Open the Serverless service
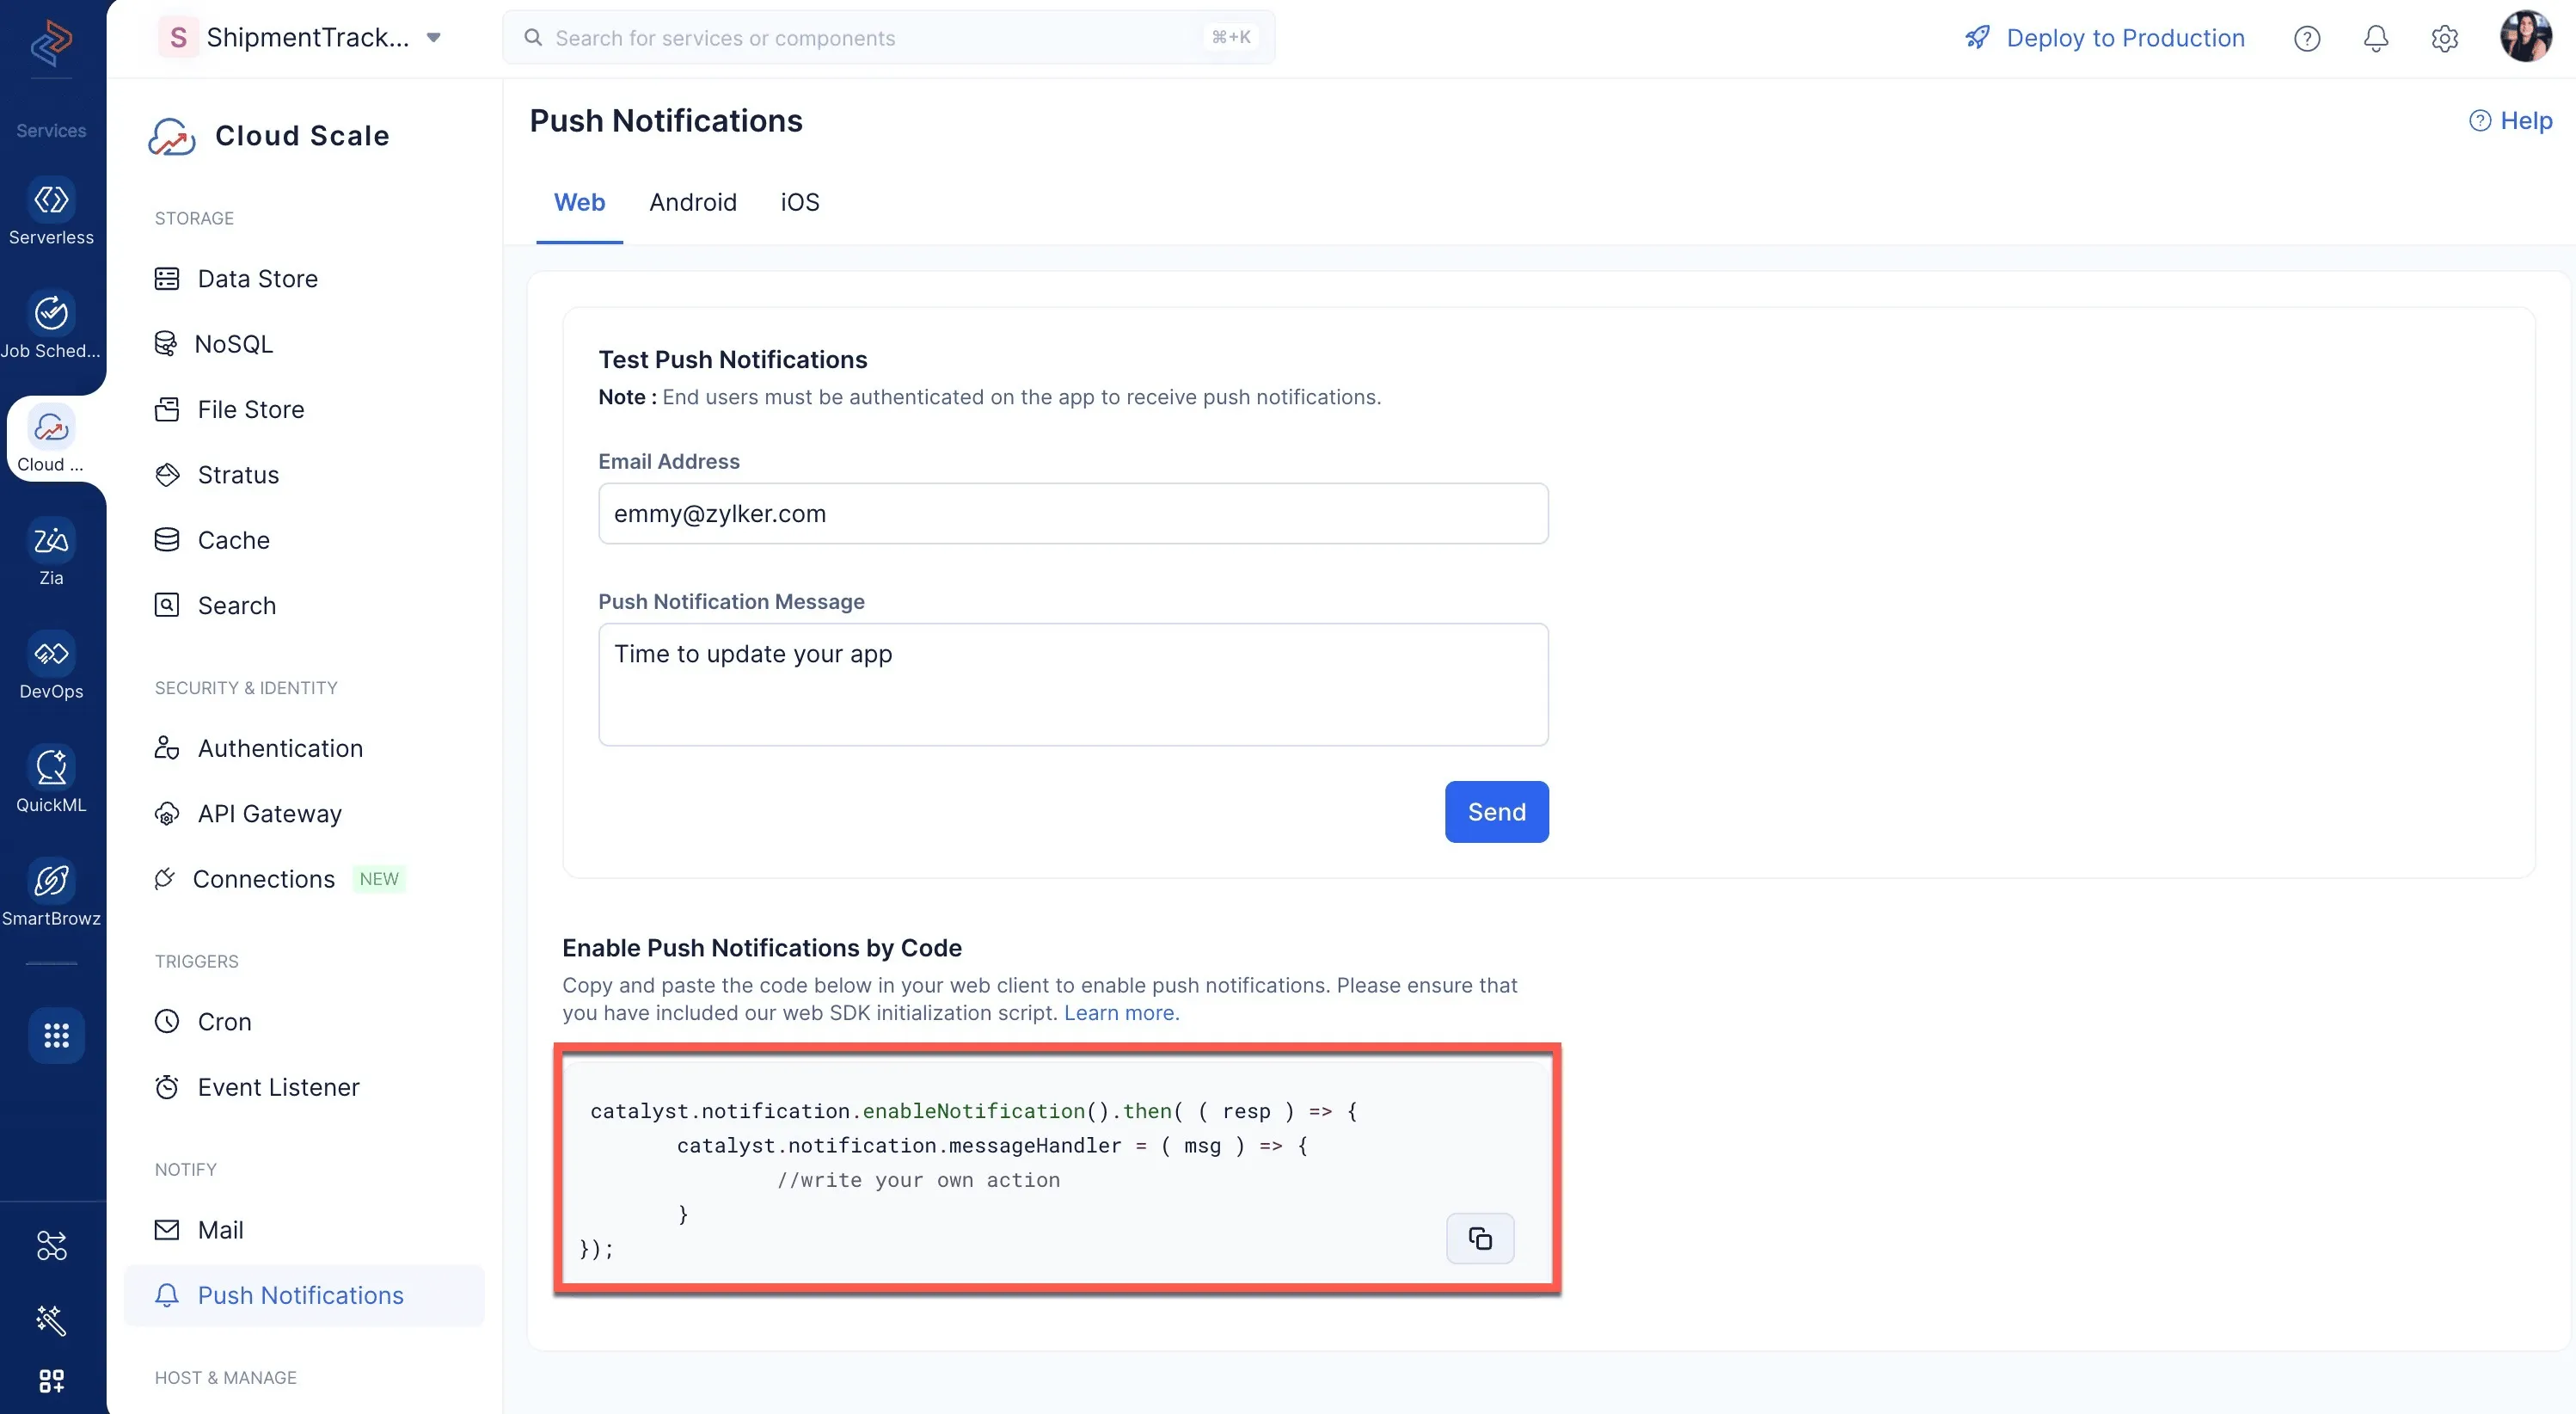 (x=51, y=211)
